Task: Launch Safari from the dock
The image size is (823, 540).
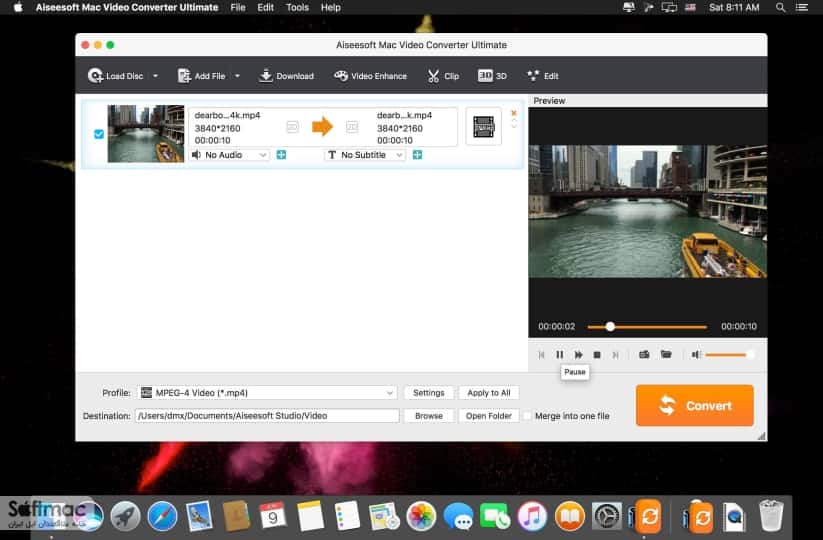Action: tap(162, 516)
